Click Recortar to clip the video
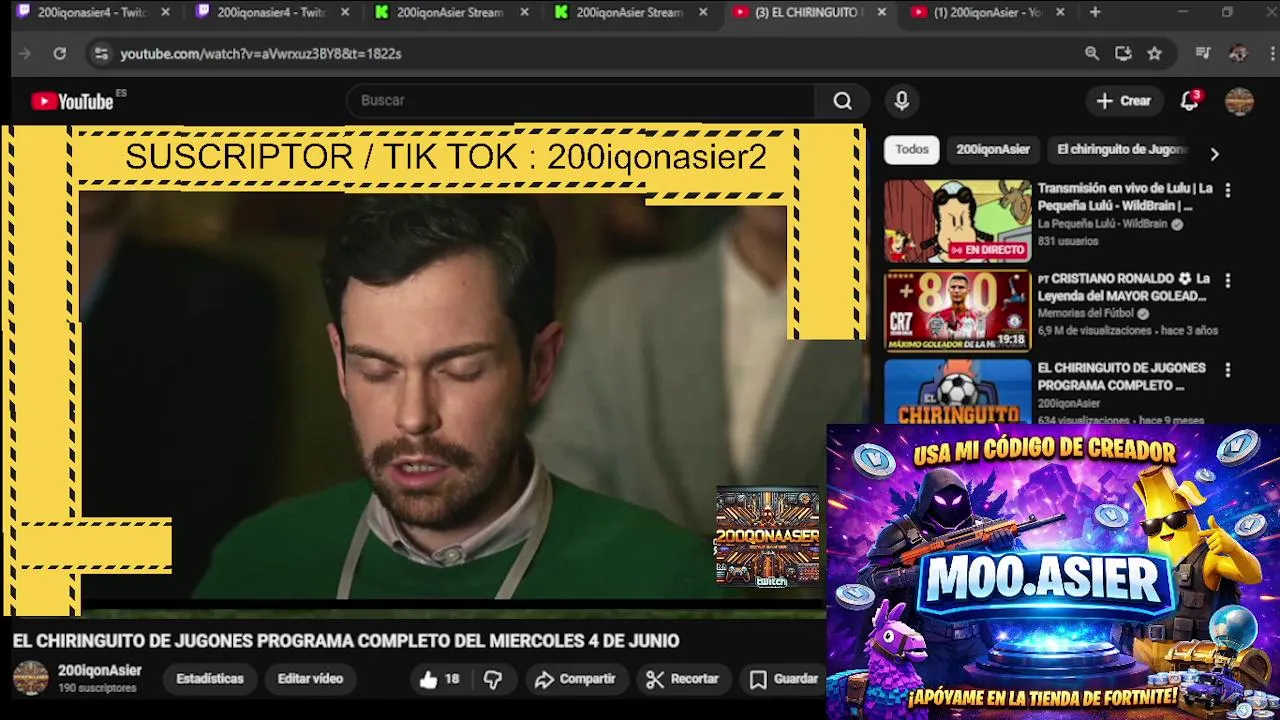 click(x=683, y=679)
